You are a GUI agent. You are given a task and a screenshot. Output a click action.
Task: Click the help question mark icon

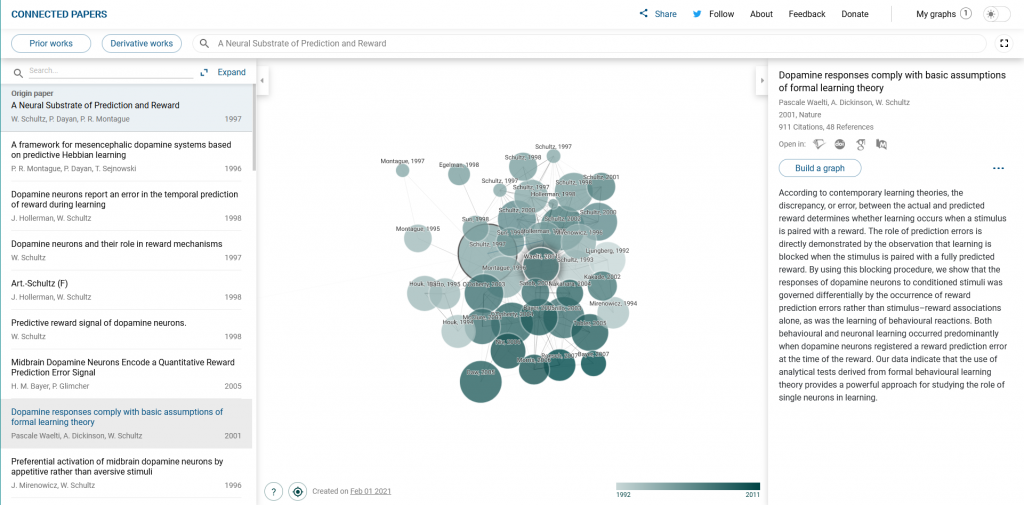point(273,491)
